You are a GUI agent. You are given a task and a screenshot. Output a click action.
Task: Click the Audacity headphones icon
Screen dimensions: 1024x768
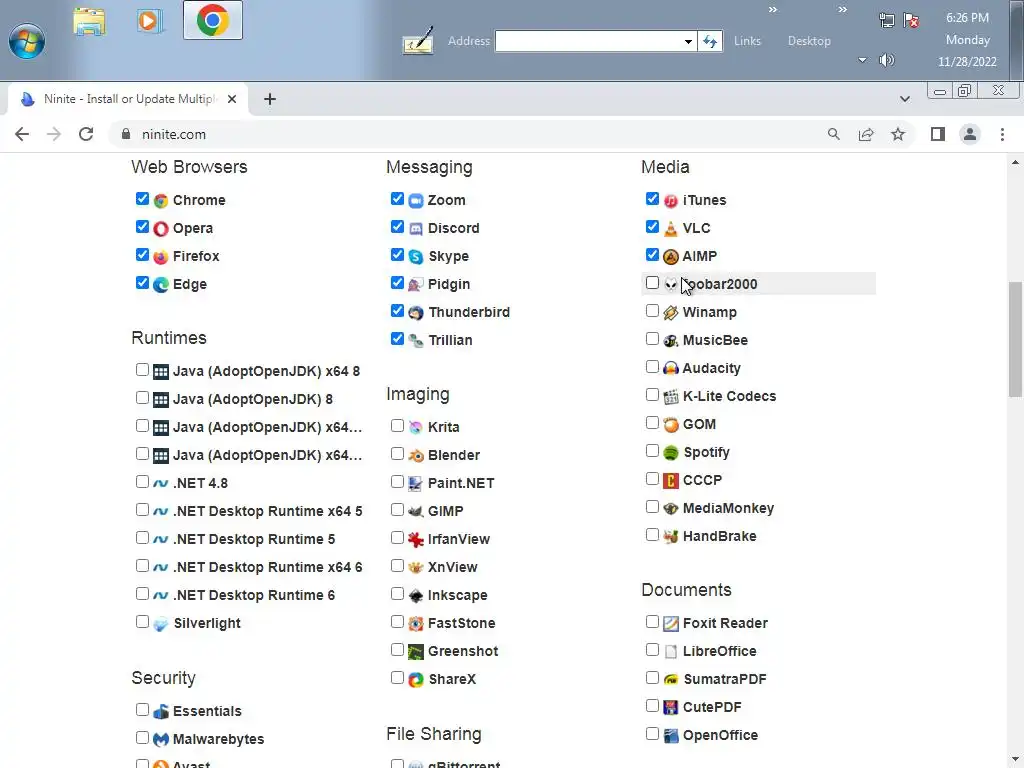point(671,368)
